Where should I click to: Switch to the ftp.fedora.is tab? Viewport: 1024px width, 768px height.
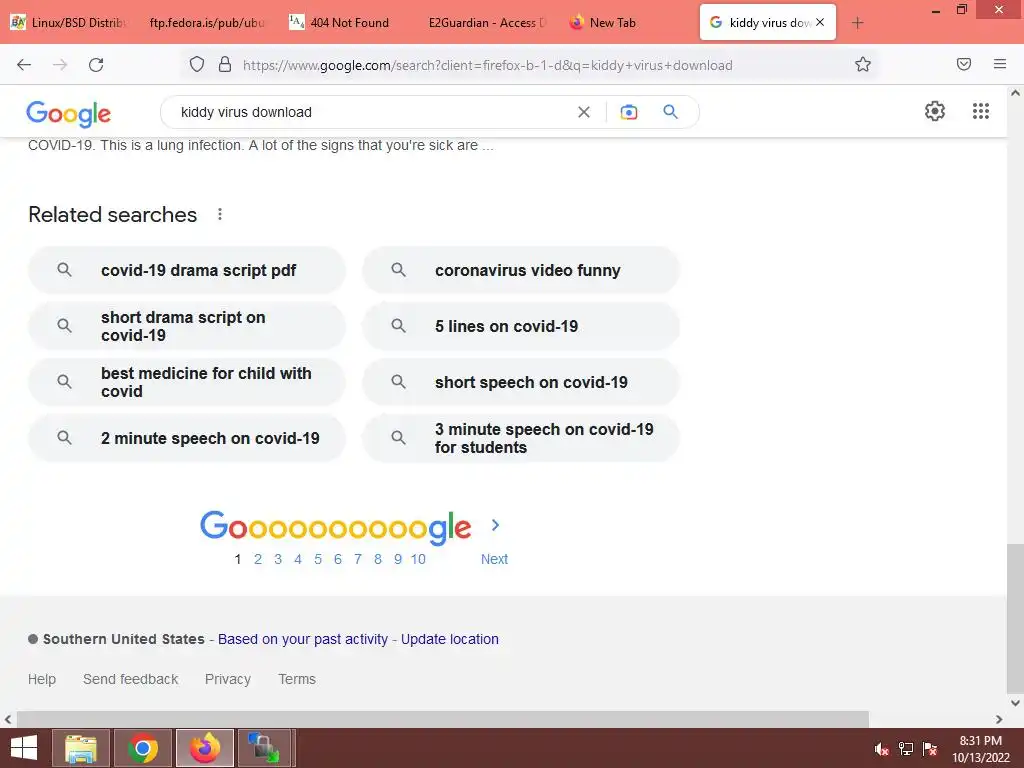(206, 23)
